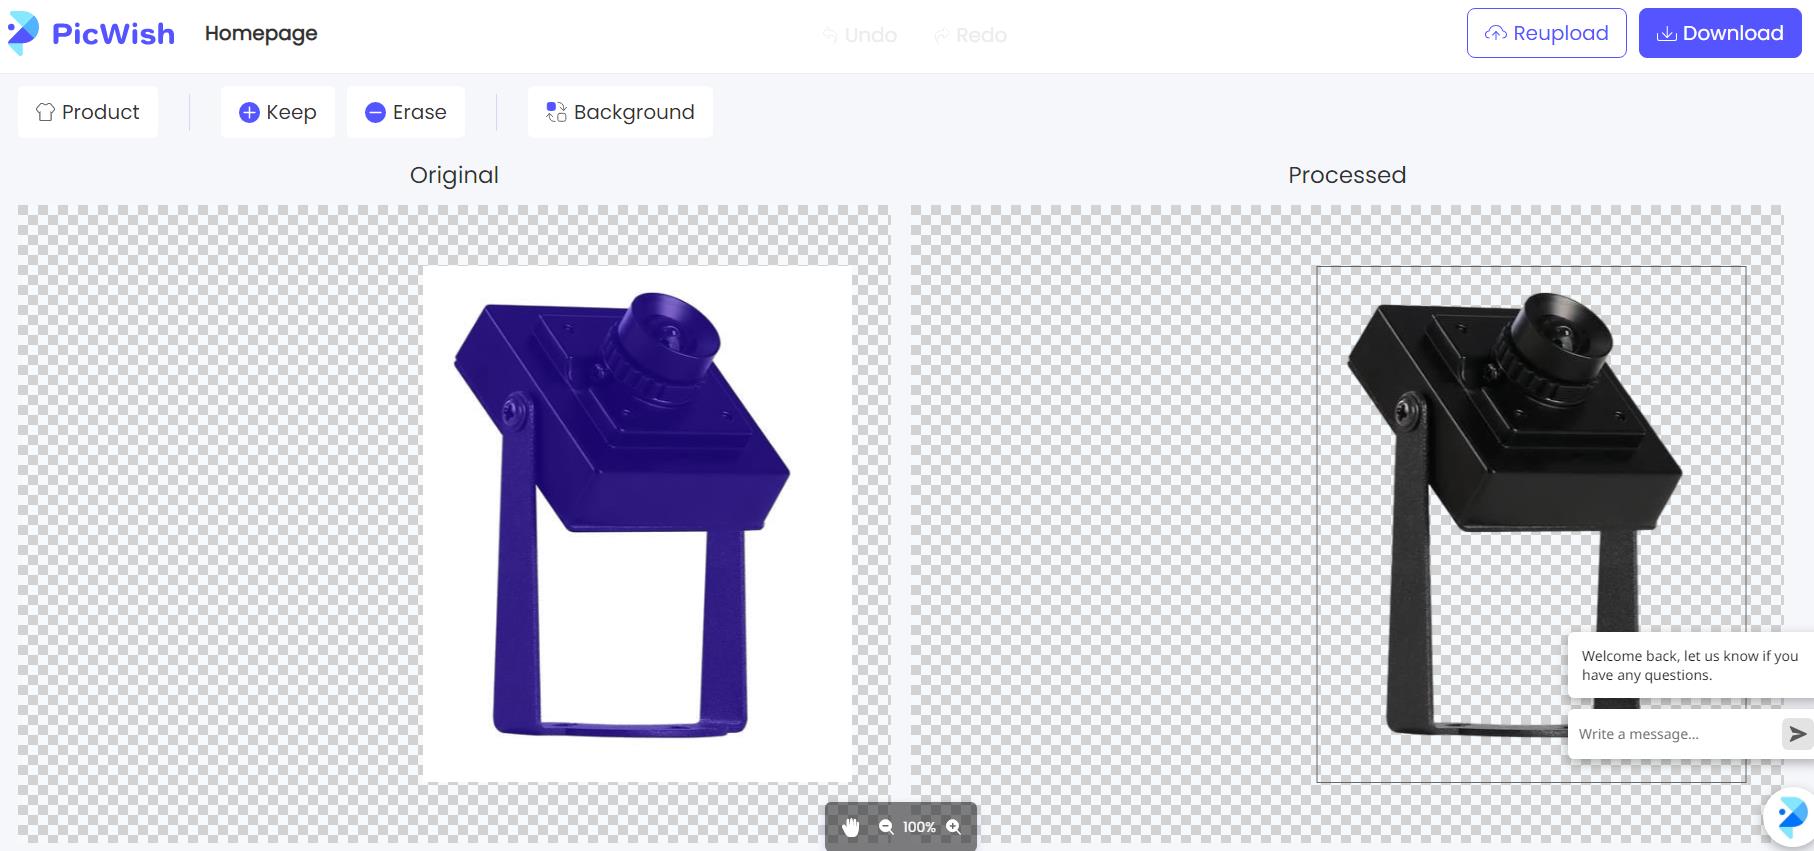Image resolution: width=1814 pixels, height=851 pixels.
Task: Download the processed image
Action: [1720, 33]
